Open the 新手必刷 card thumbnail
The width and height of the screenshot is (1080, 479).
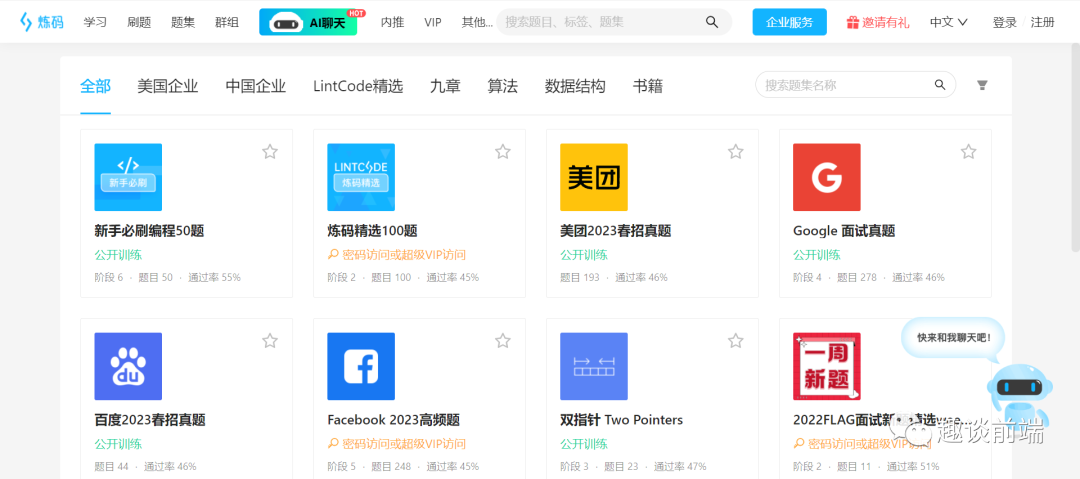tap(128, 177)
